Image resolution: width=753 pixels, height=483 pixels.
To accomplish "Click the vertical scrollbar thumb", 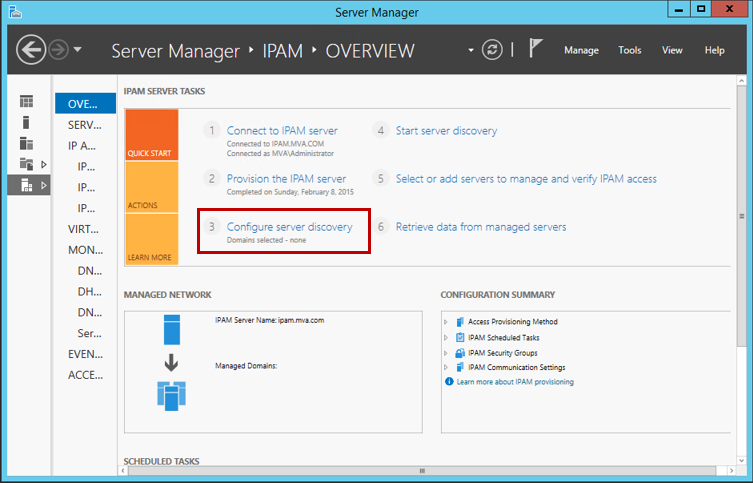I will tap(742, 216).
